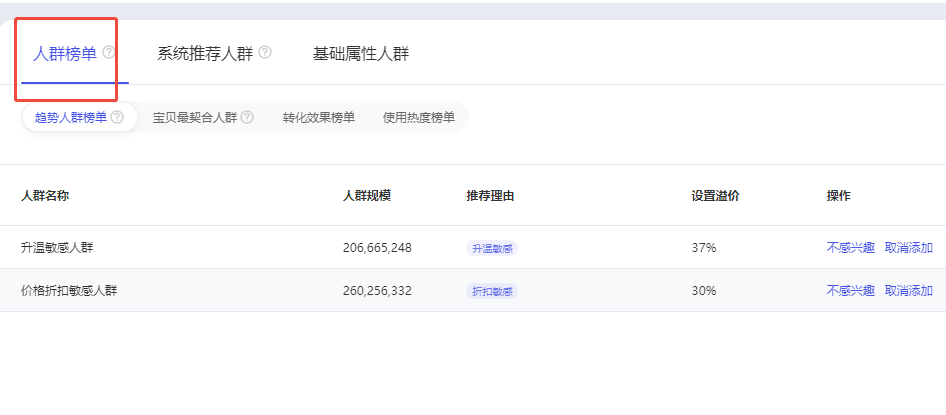Viewport: 946px width, 415px height.
Task: Show the 转化效果榜单 ranking
Action: pyautogui.click(x=318, y=118)
